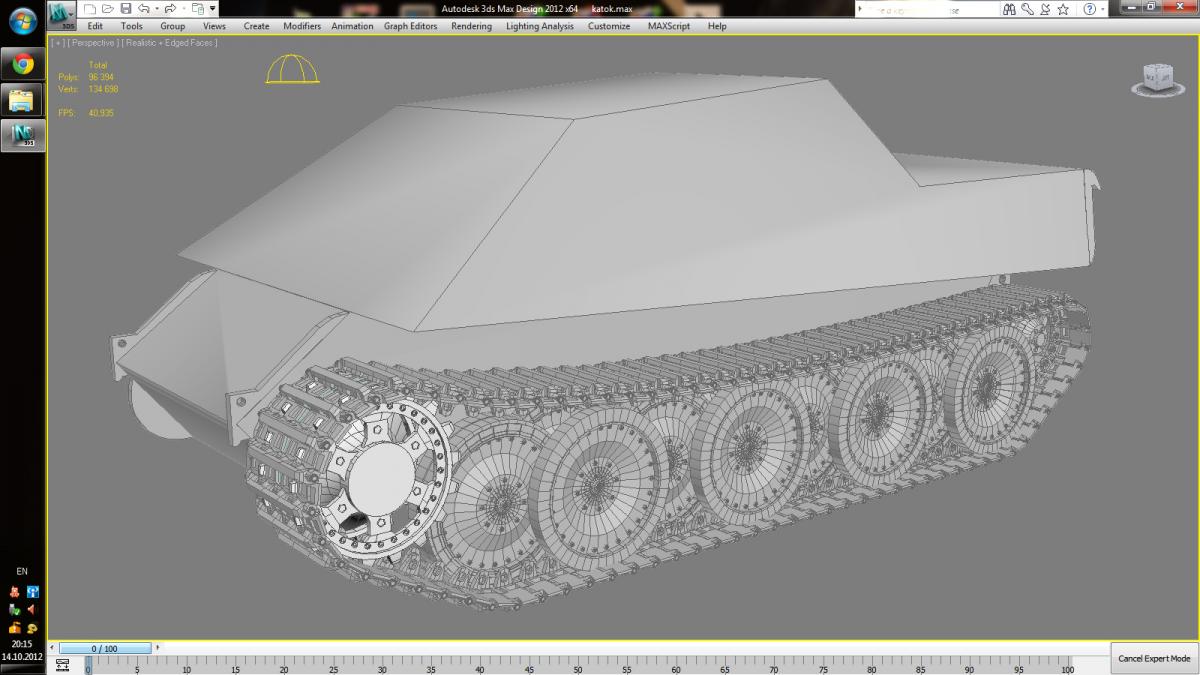Image resolution: width=1200 pixels, height=675 pixels.
Task: Open the Help menu
Action: 717,26
